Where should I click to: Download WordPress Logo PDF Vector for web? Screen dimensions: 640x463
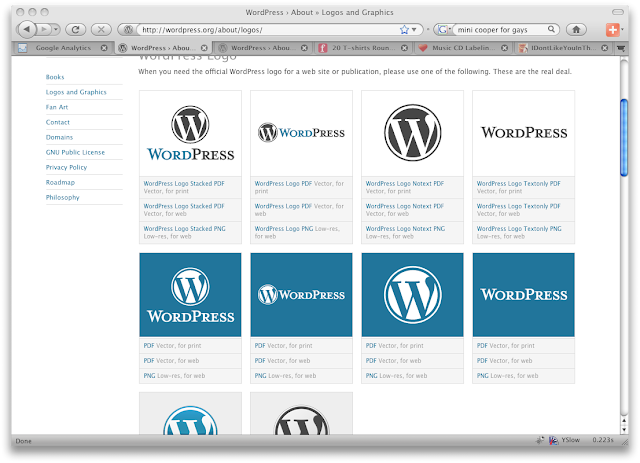coord(283,206)
